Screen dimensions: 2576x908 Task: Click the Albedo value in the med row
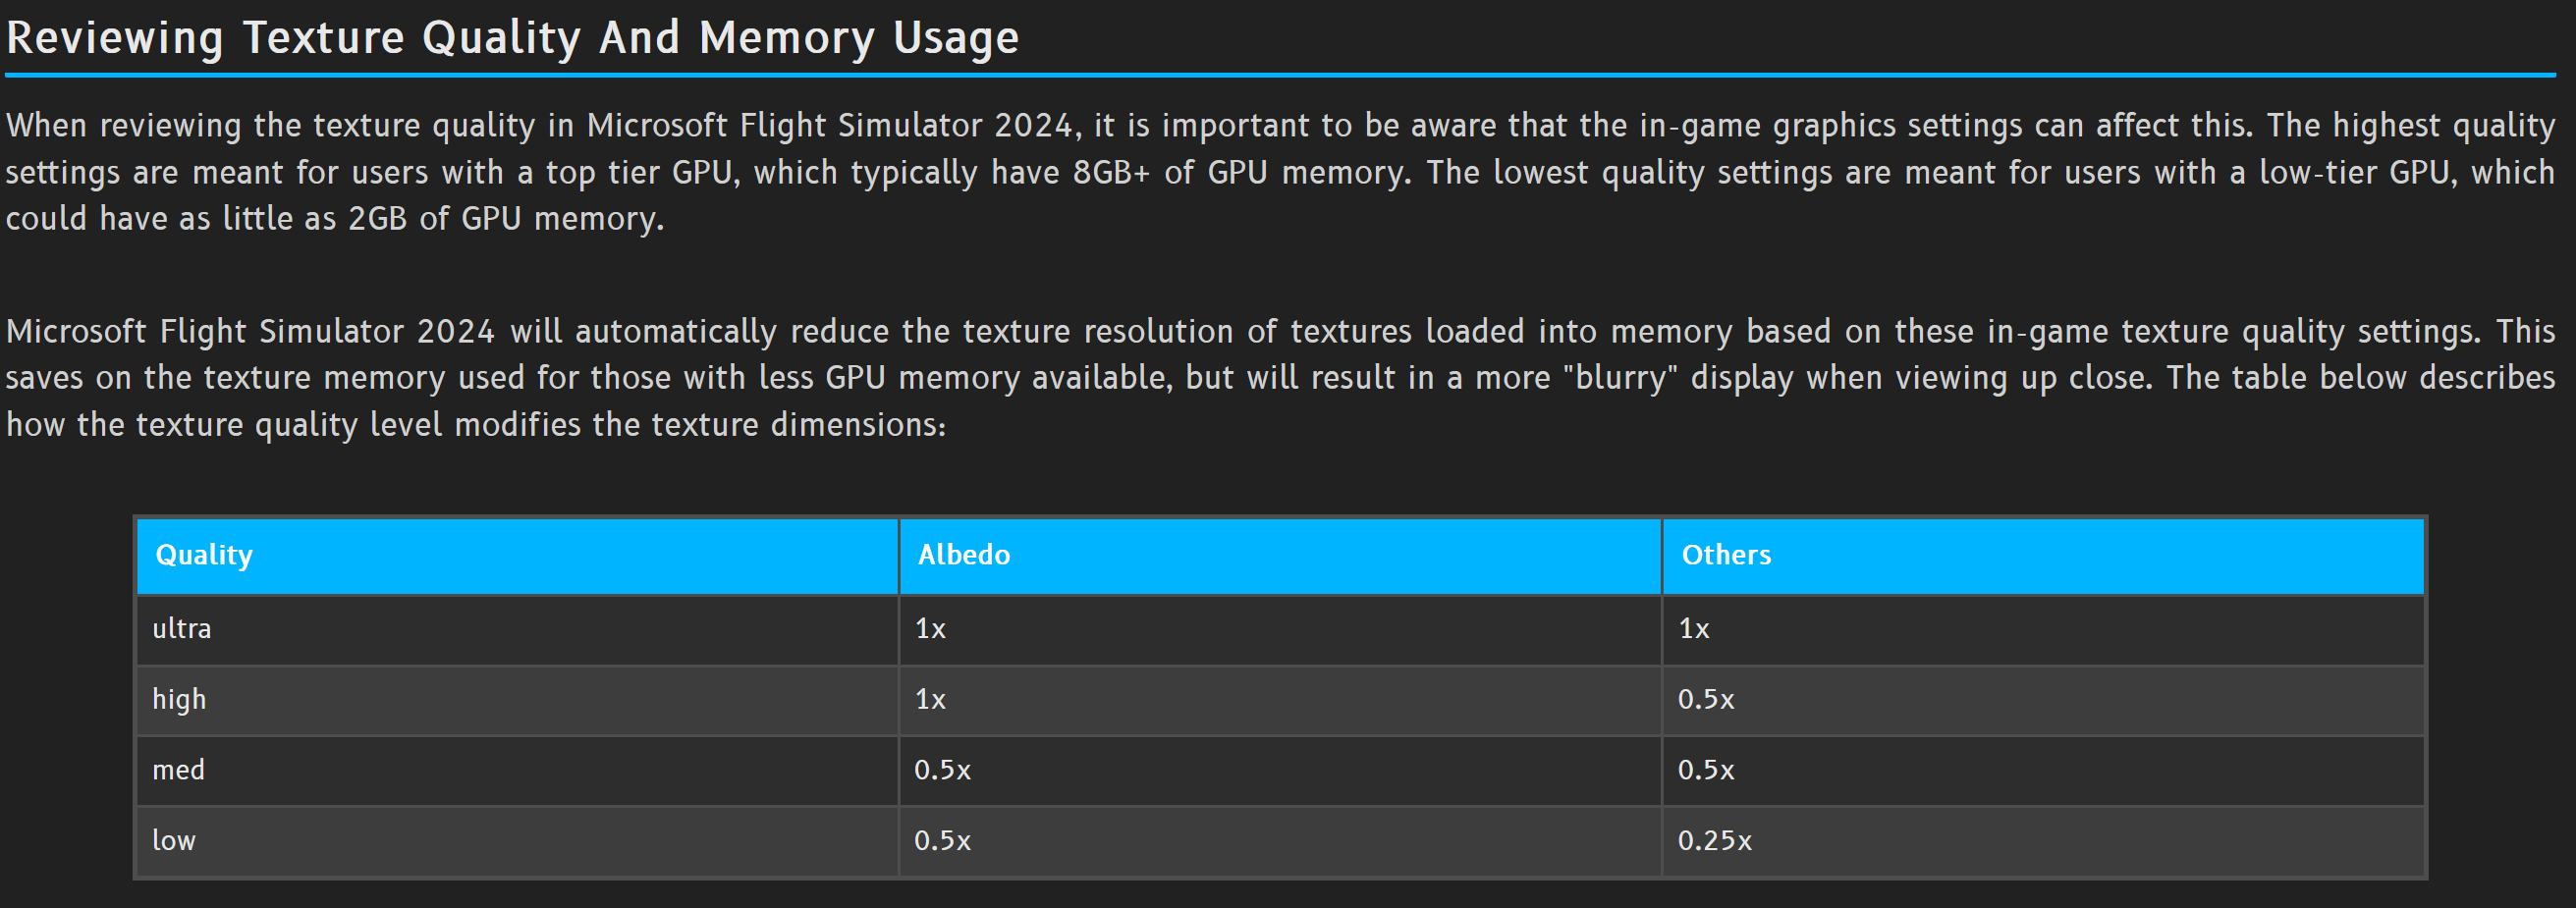click(942, 770)
